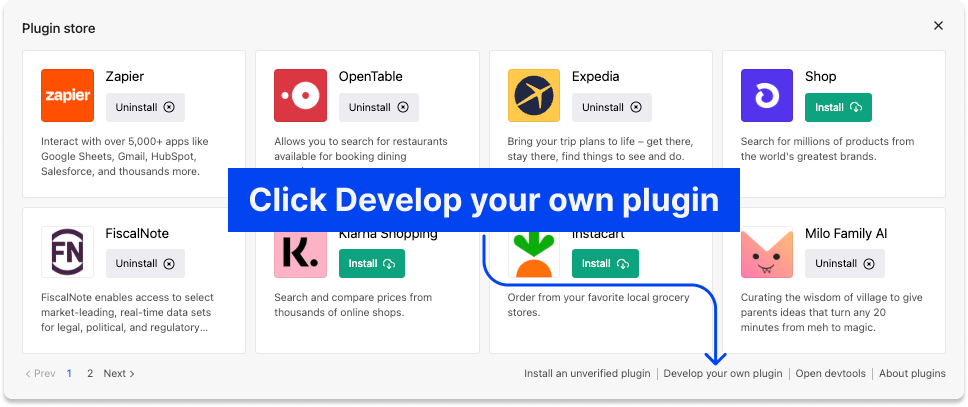Click the Klarna Shopping logo
This screenshot has width=968, height=407.
(x=301, y=256)
